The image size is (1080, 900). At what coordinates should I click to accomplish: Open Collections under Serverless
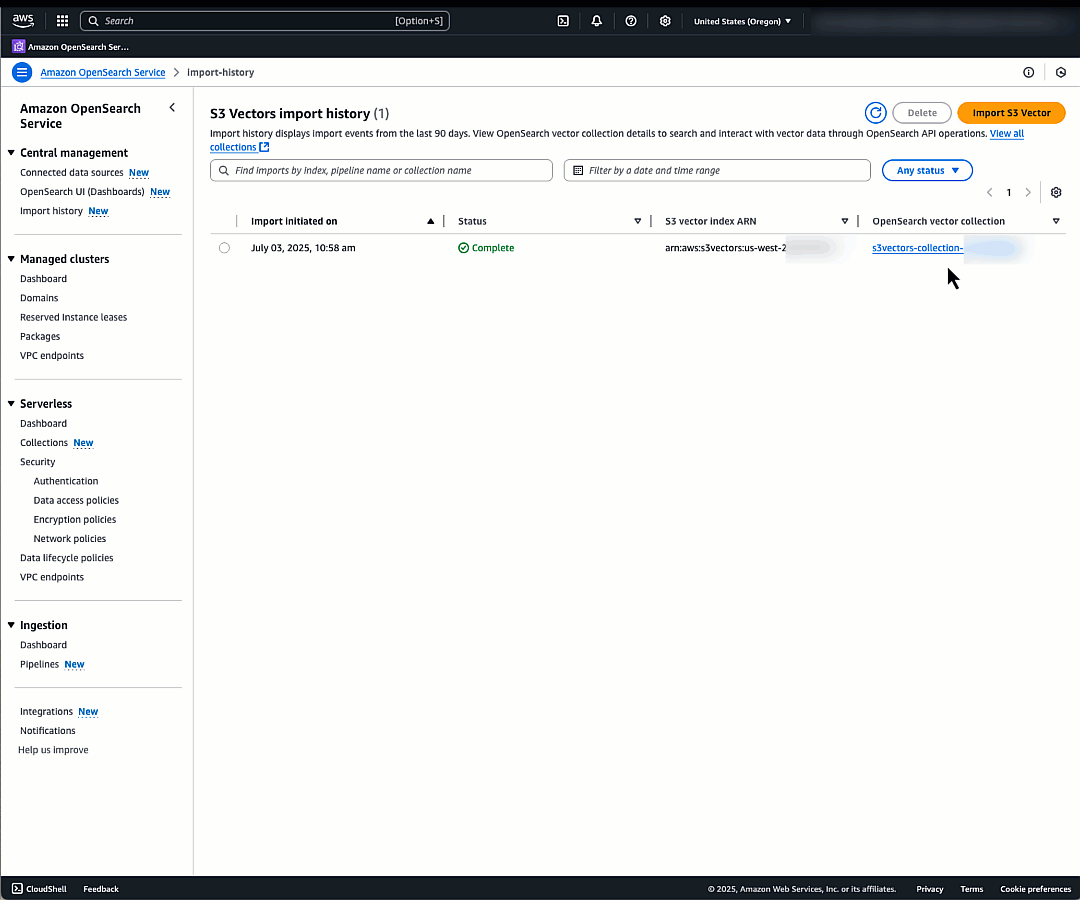click(44, 443)
